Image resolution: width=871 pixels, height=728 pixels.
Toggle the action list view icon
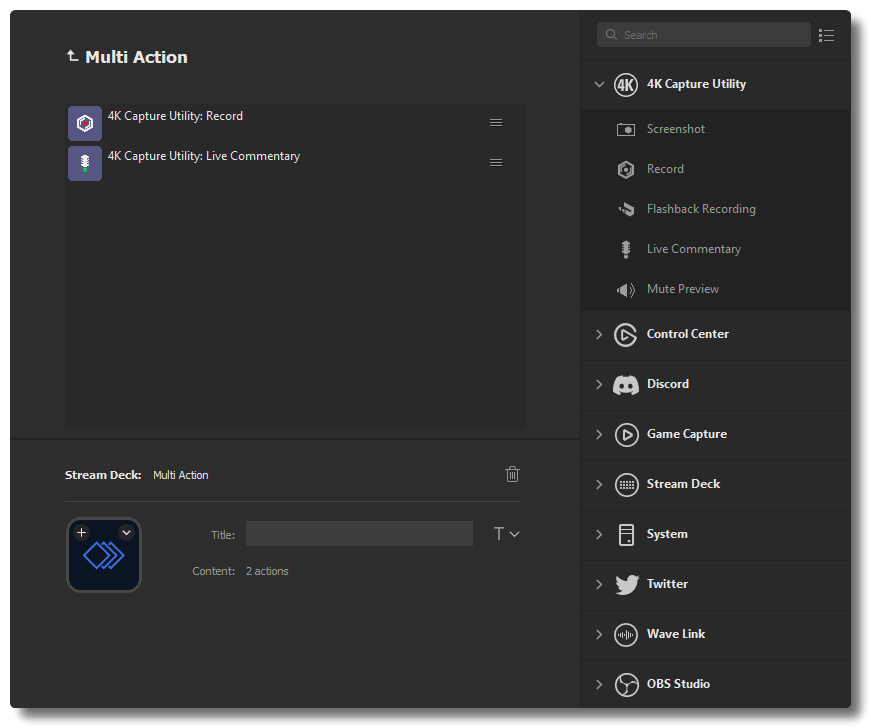click(826, 36)
